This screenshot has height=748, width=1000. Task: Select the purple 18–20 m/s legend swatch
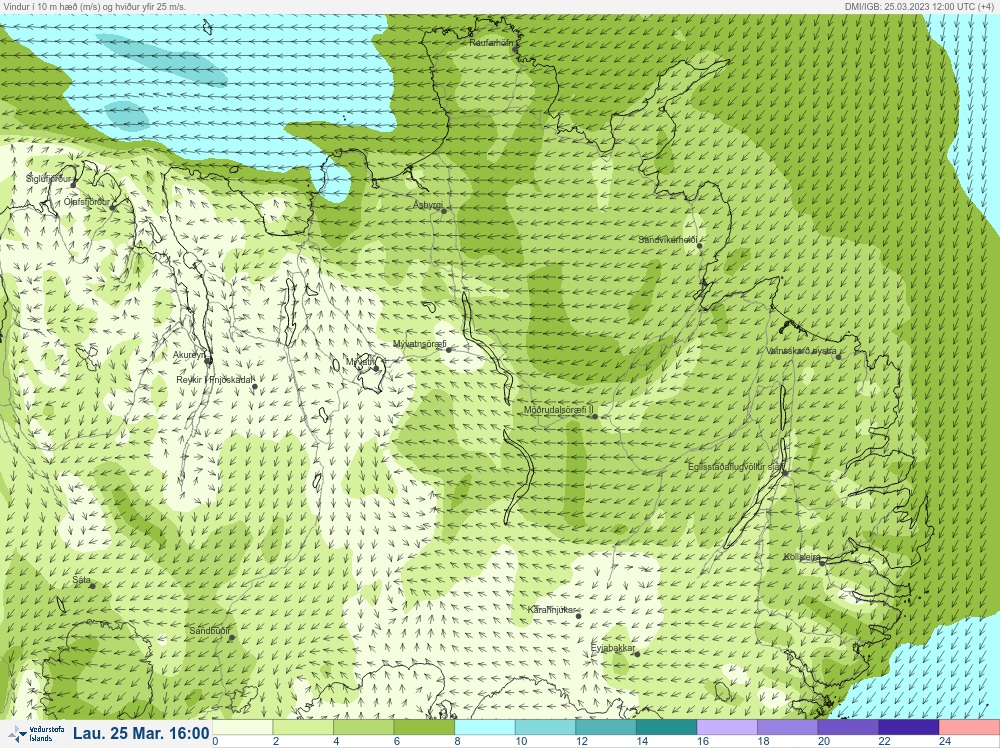coord(788,727)
